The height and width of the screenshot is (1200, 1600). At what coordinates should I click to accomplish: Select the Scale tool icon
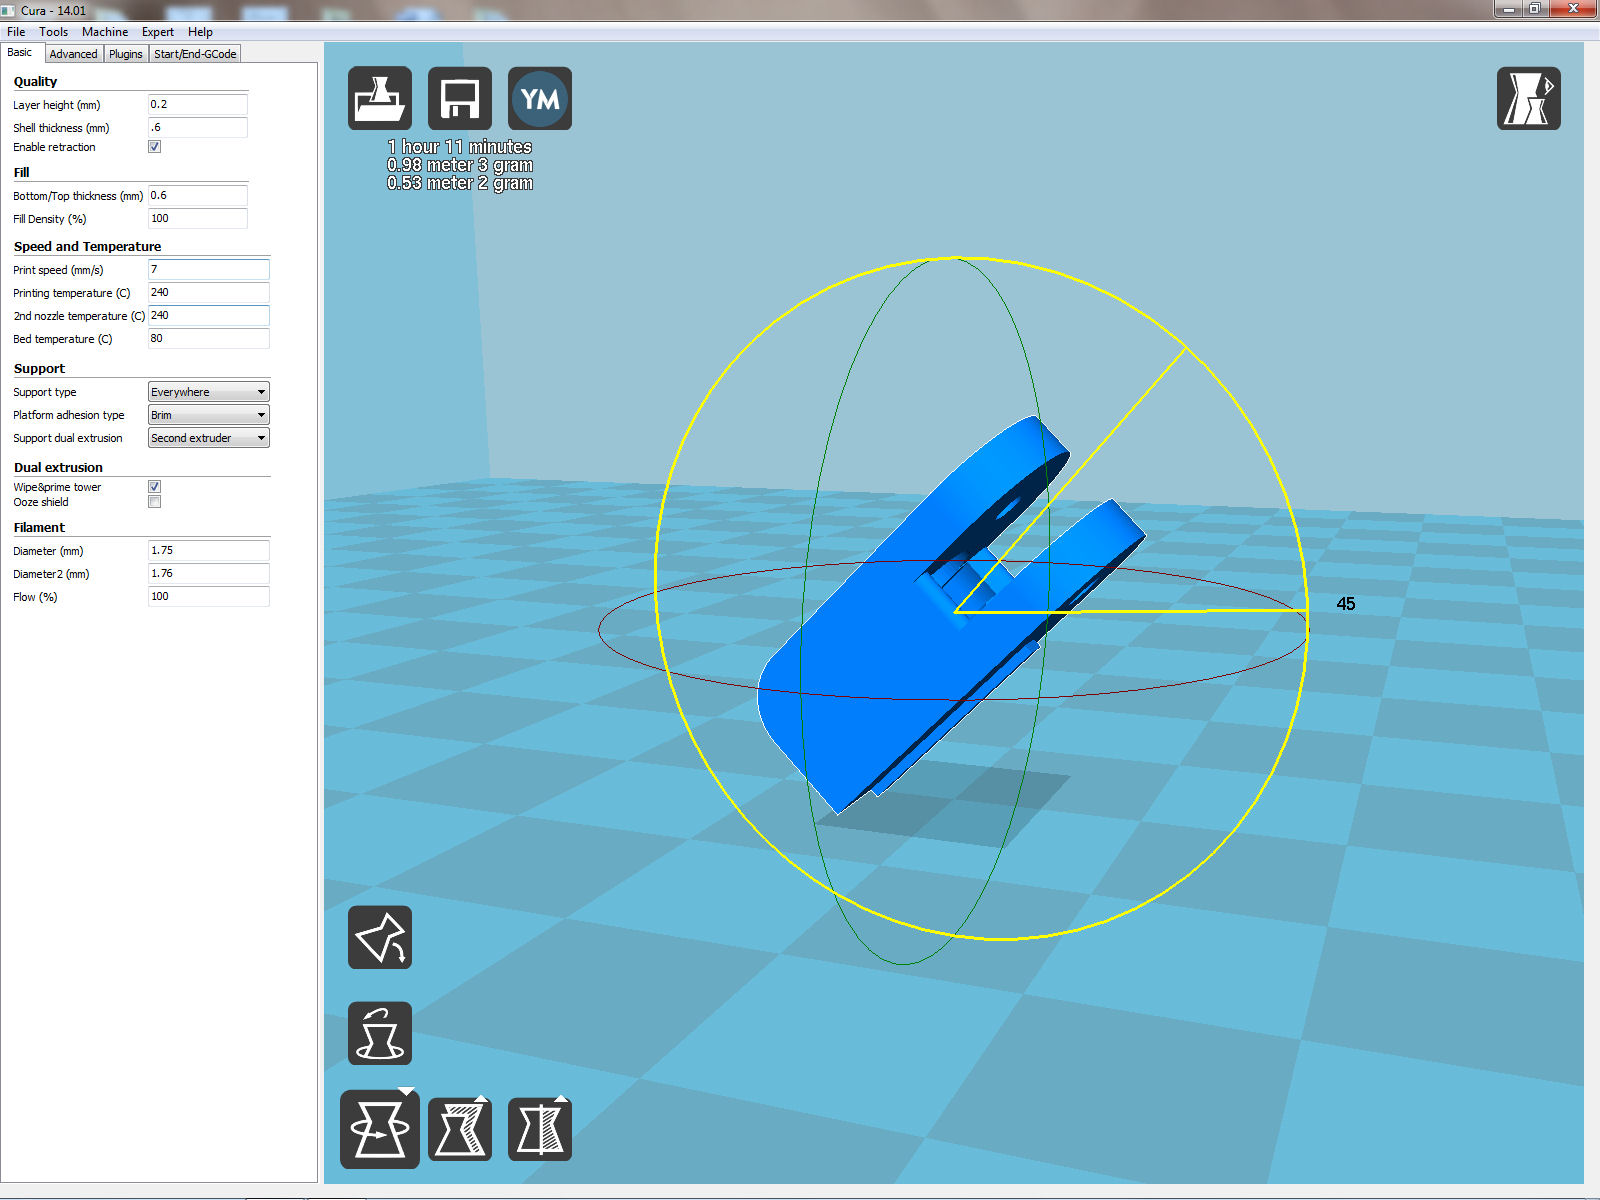460,1129
